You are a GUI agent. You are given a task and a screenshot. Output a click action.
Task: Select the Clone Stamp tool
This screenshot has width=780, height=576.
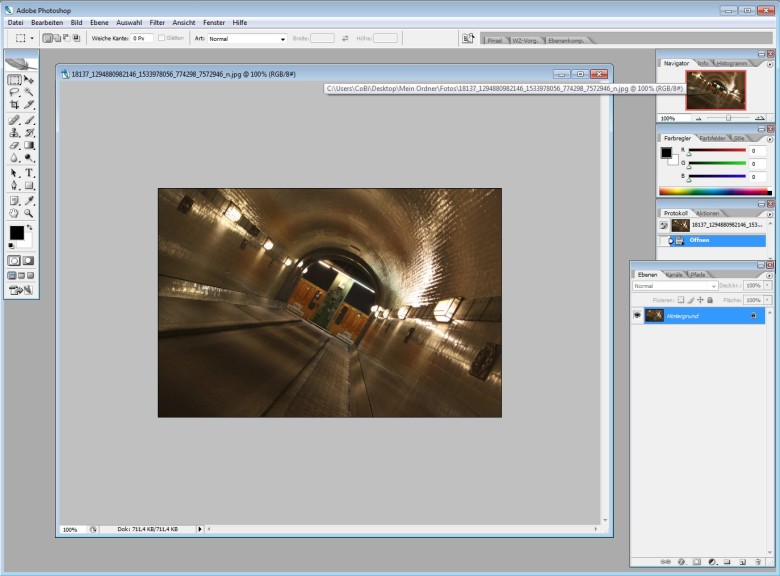click(x=14, y=133)
